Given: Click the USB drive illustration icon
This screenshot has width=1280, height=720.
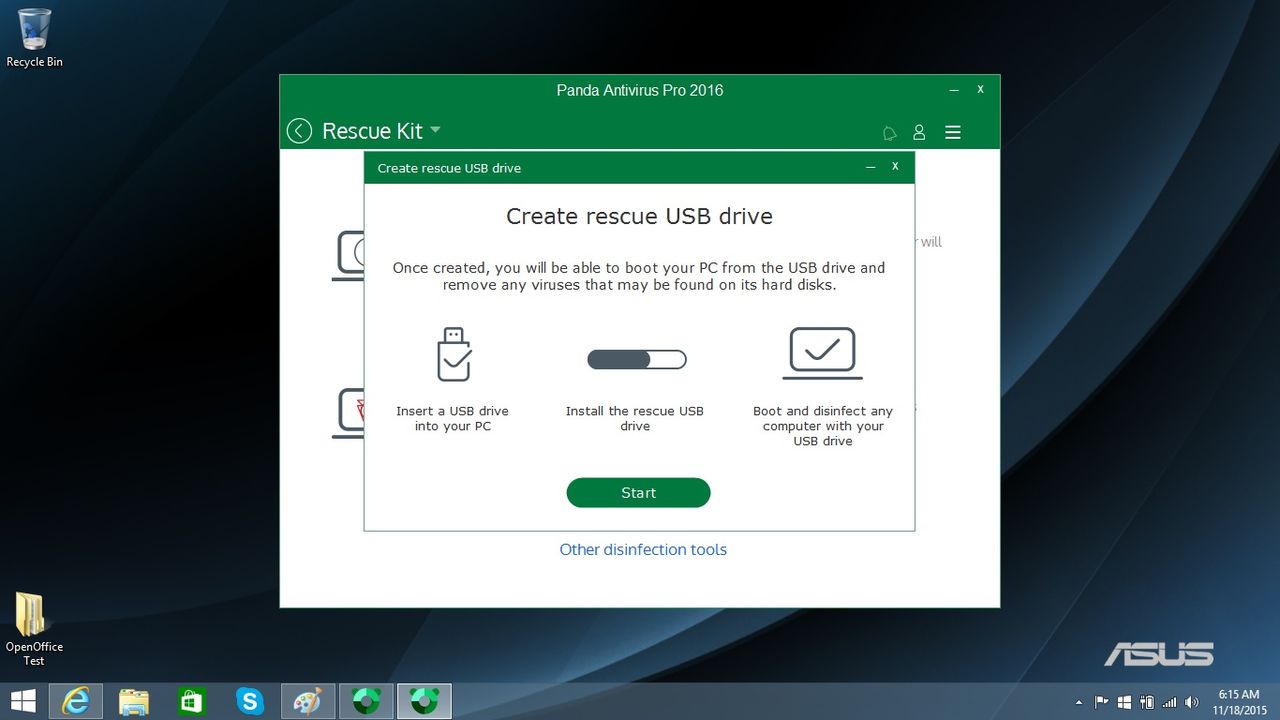Looking at the screenshot, I should tap(453, 355).
